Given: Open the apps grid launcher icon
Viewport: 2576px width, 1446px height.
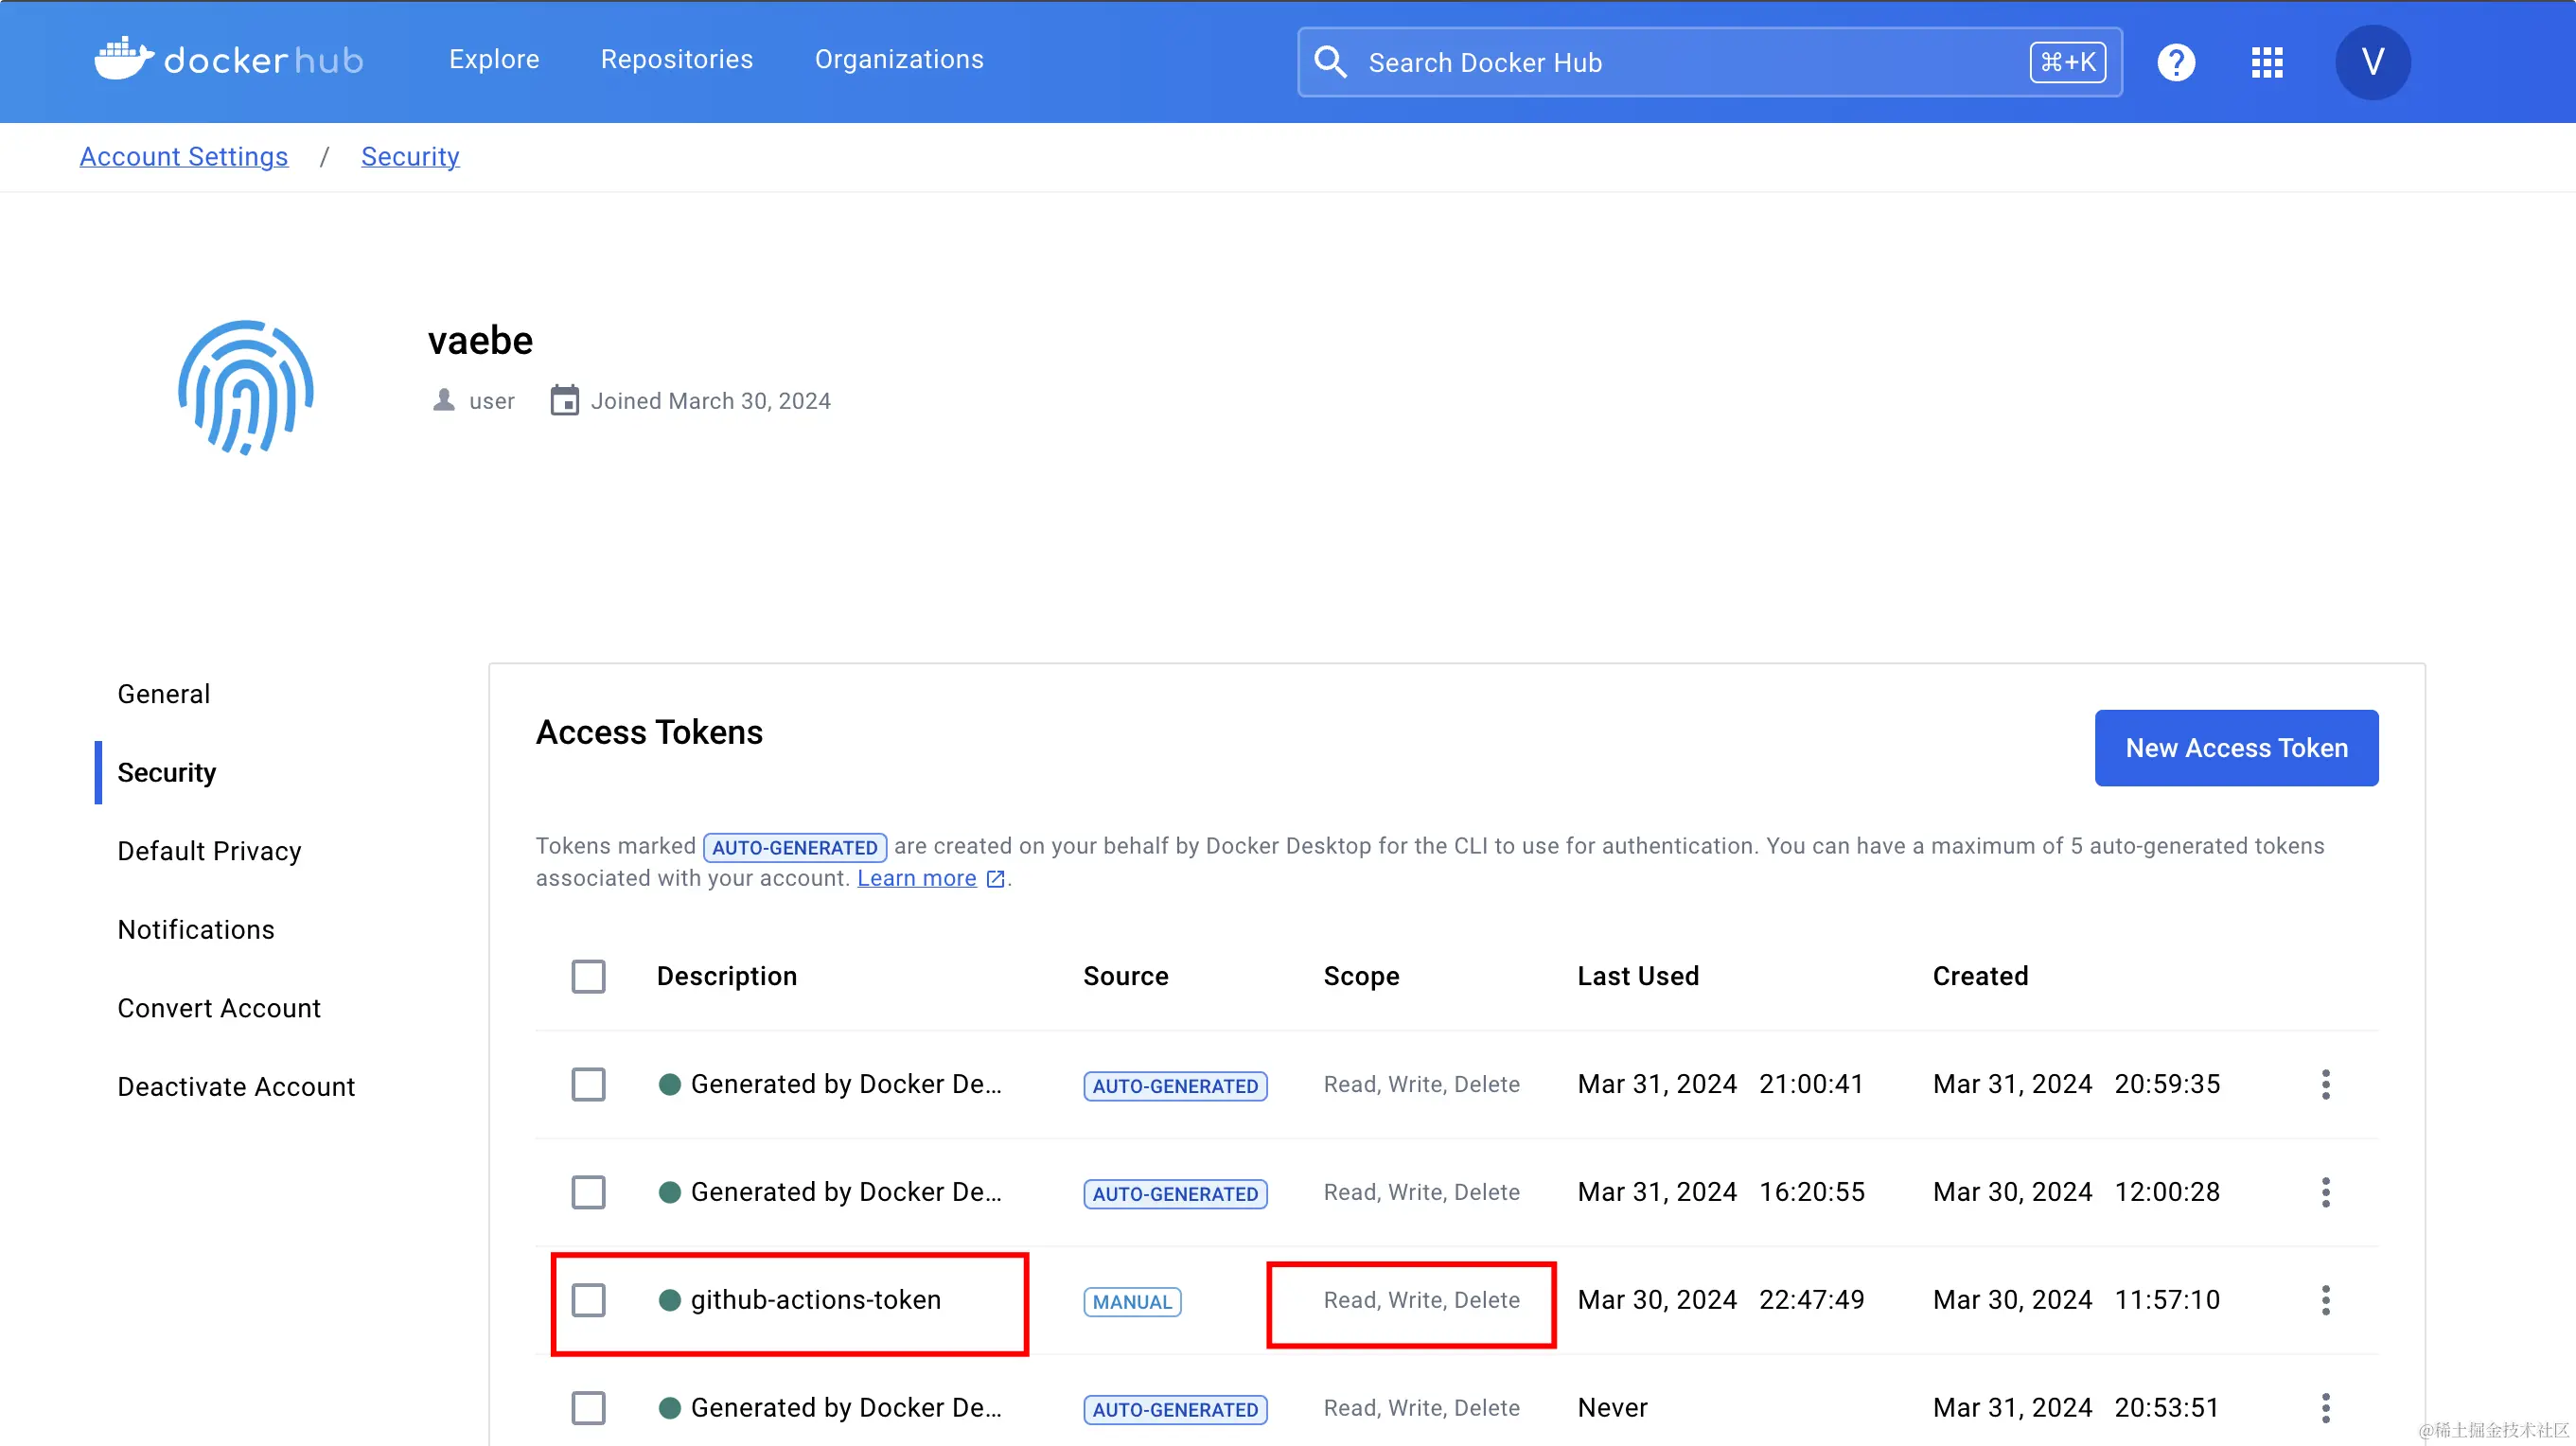Looking at the screenshot, I should (x=2267, y=62).
